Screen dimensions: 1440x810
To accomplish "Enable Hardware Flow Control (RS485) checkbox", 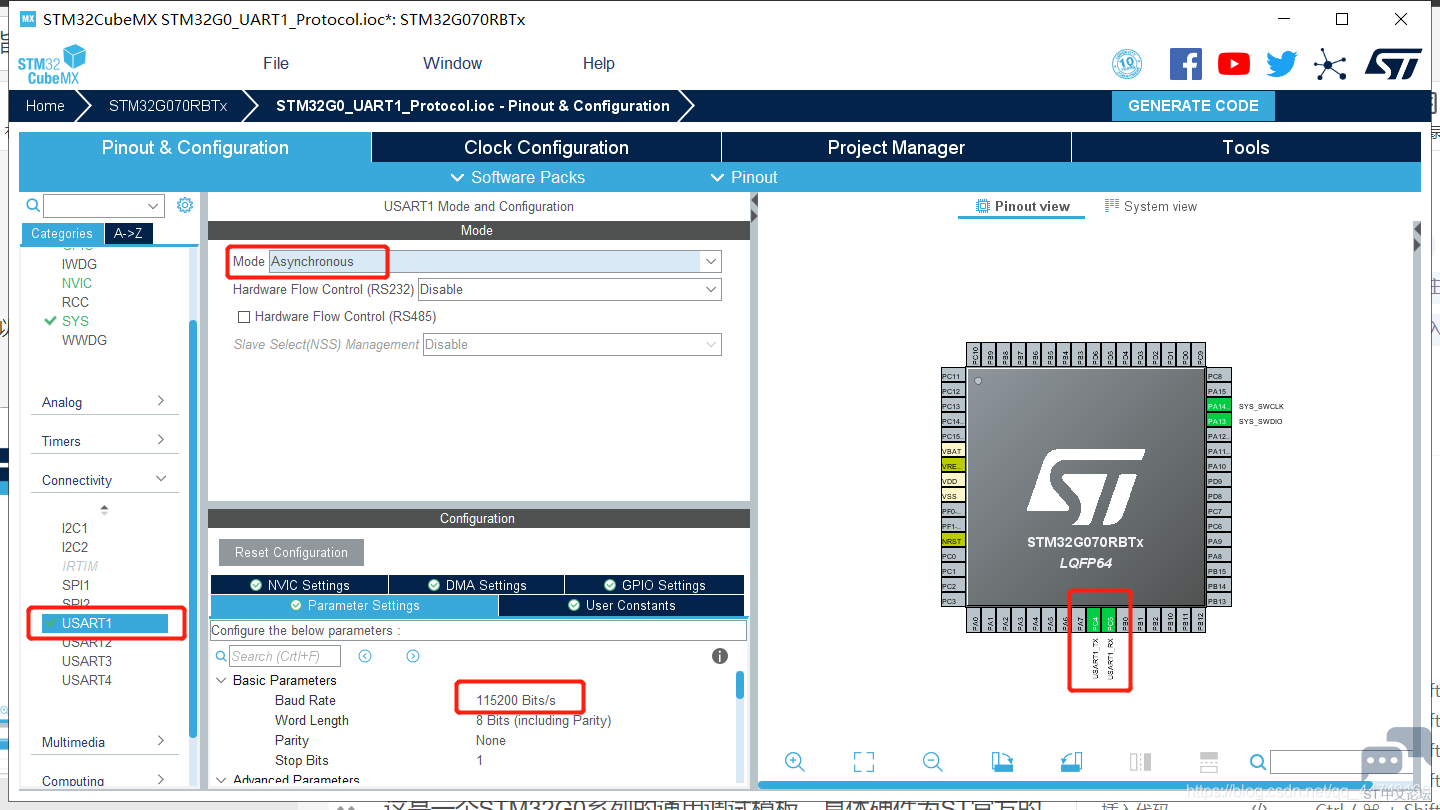I will pos(243,317).
